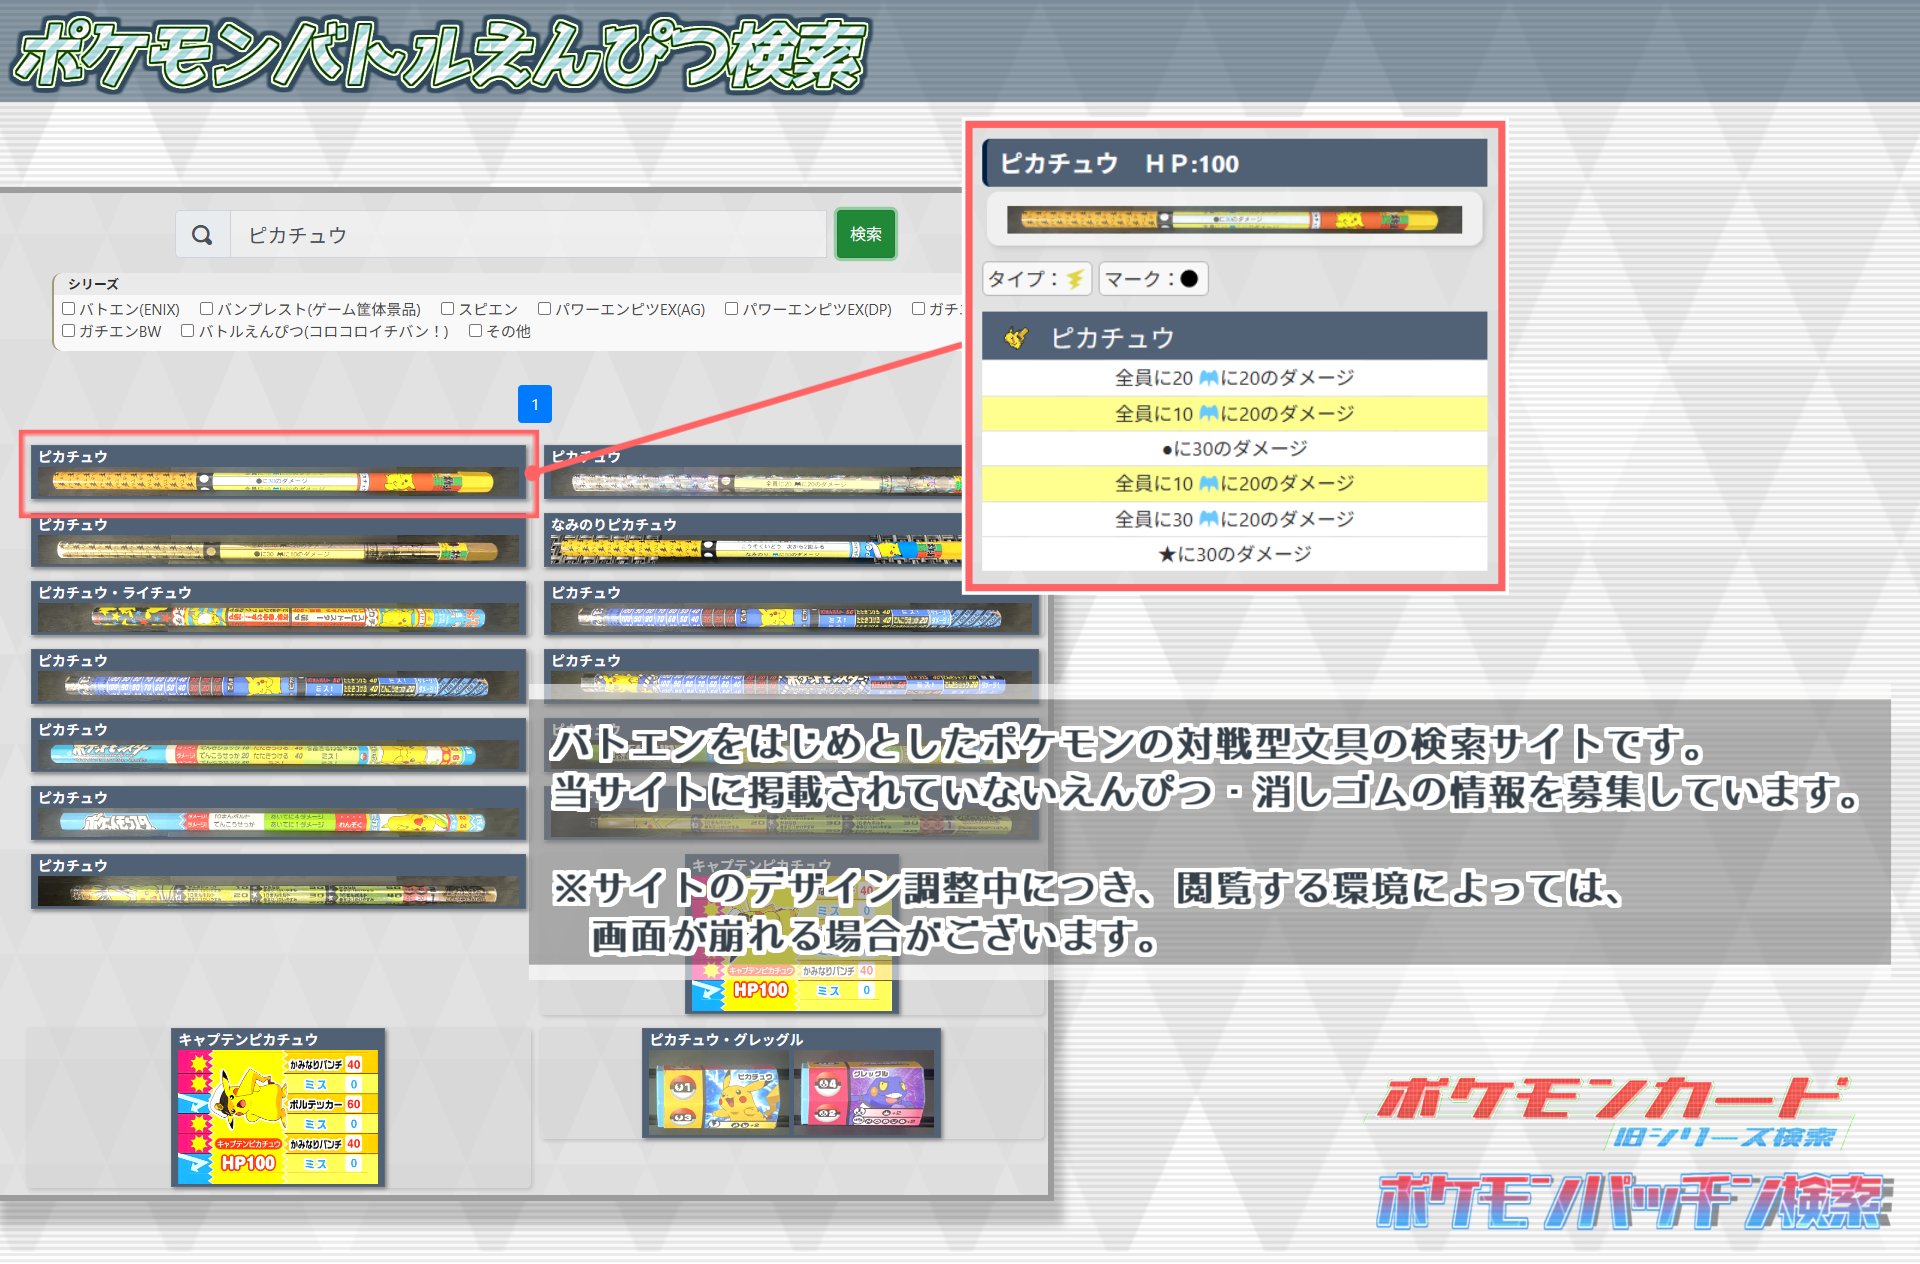Select the red-outlined ピカチュウ orange pencil card
The width and height of the screenshot is (1920, 1264).
(279, 473)
